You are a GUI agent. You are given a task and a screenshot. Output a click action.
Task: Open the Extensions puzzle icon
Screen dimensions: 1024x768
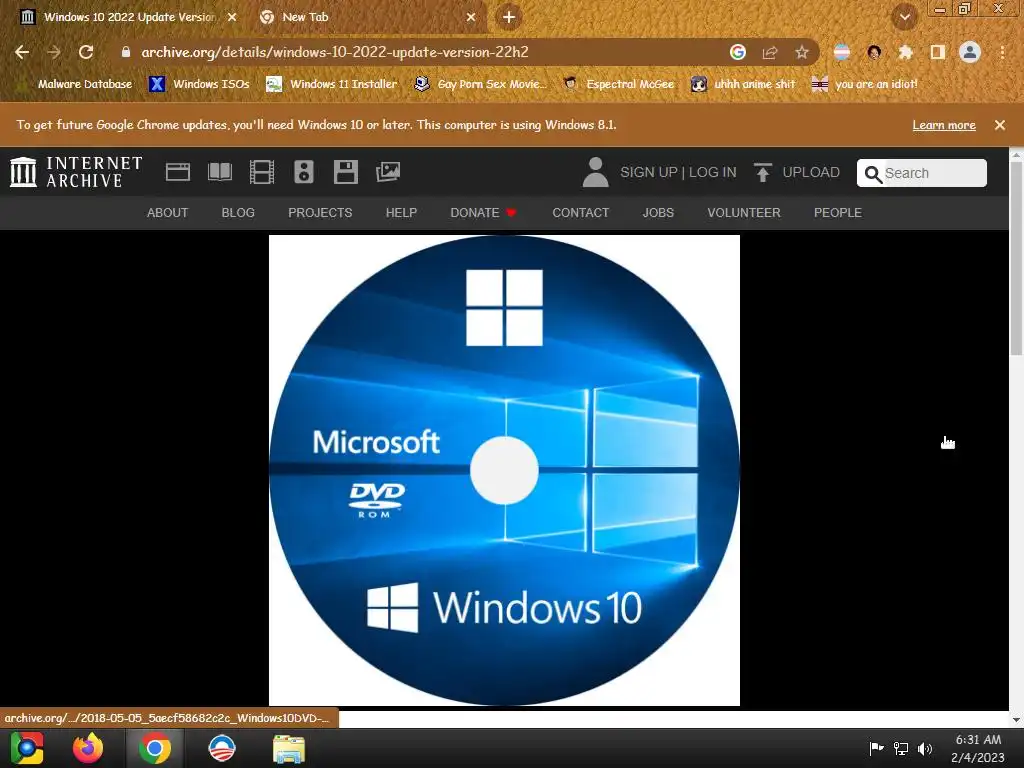(x=905, y=52)
